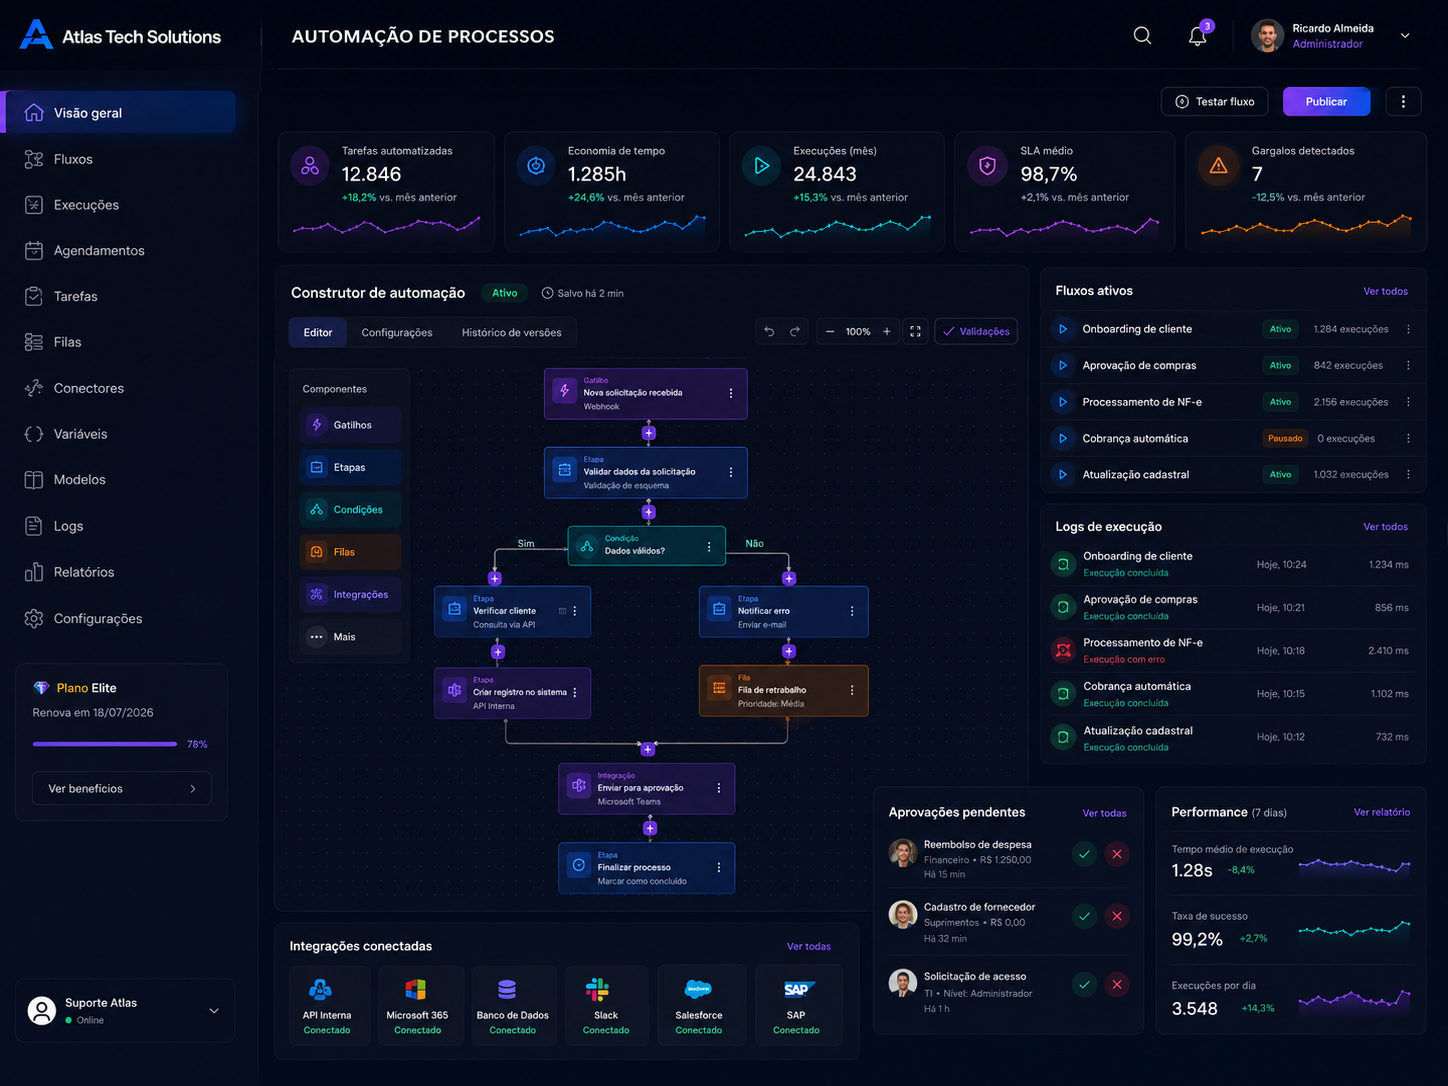The height and width of the screenshot is (1086, 1448).
Task: Toggle fullscreen canvas view
Action: (915, 332)
